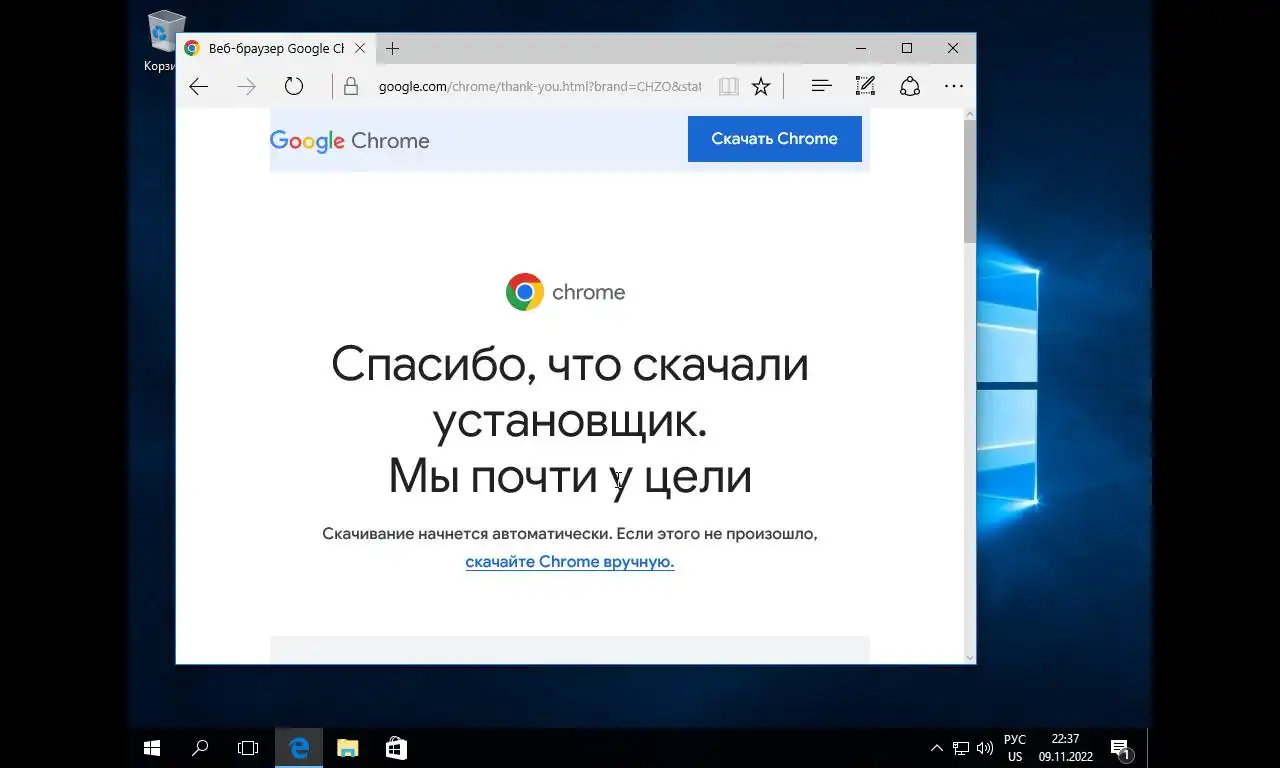Click the Скачать Chrome button
Viewport: 1280px width, 768px height.
point(775,139)
